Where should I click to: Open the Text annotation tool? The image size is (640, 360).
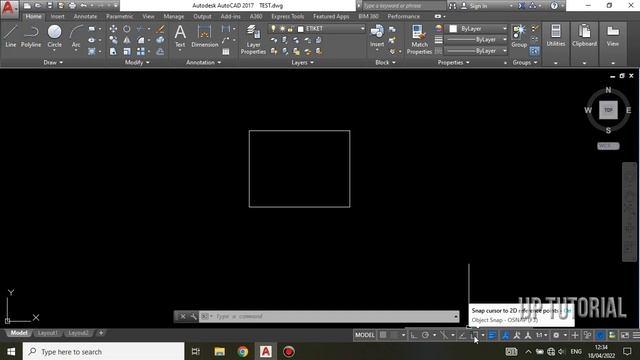pos(180,36)
